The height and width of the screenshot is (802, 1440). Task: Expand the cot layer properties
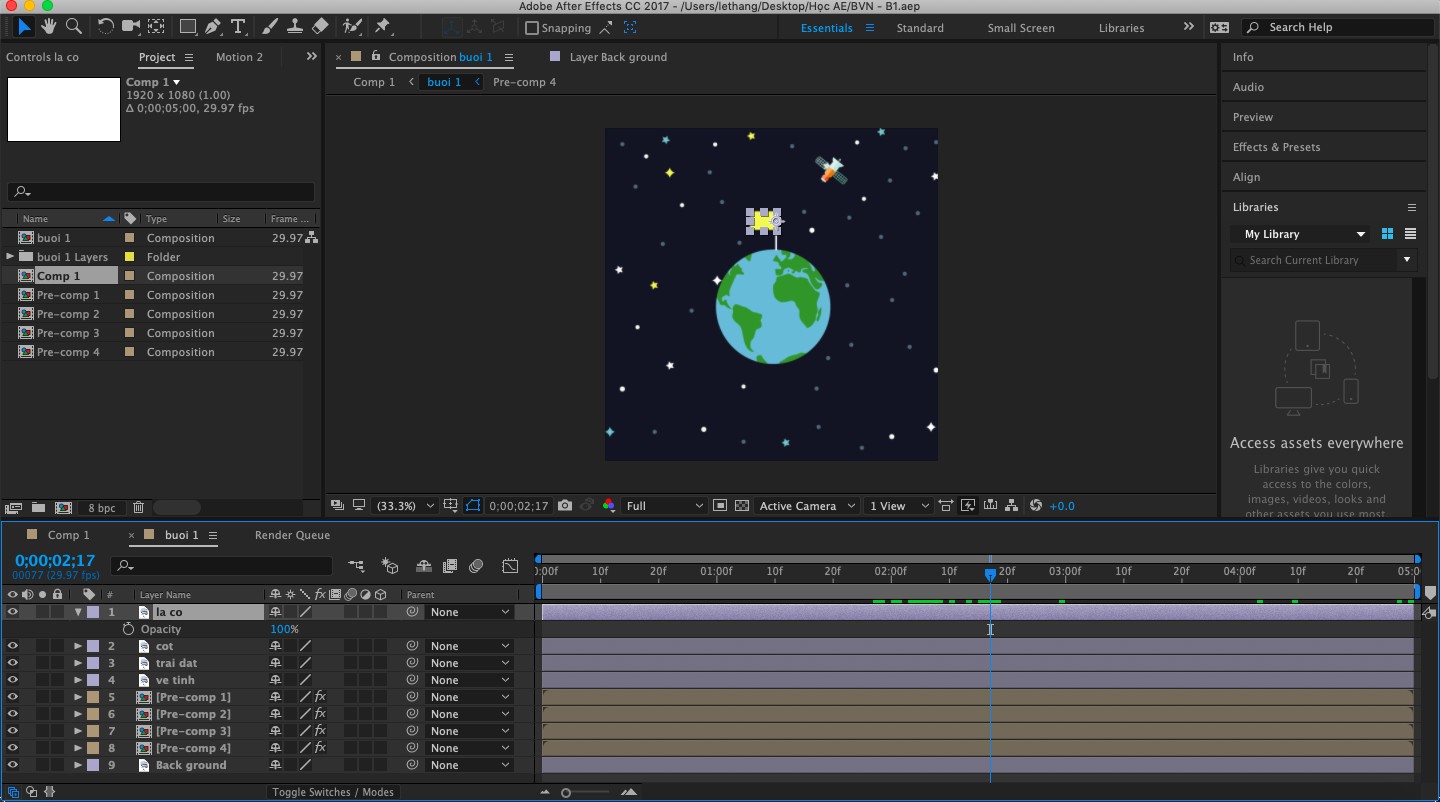(78, 646)
